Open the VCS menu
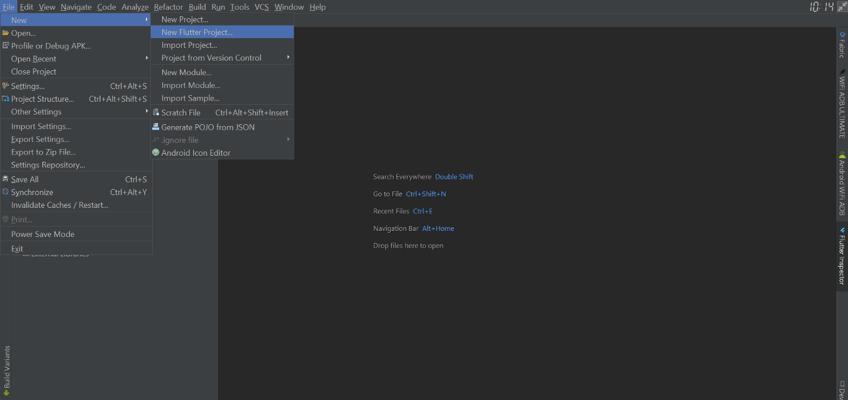 click(261, 7)
